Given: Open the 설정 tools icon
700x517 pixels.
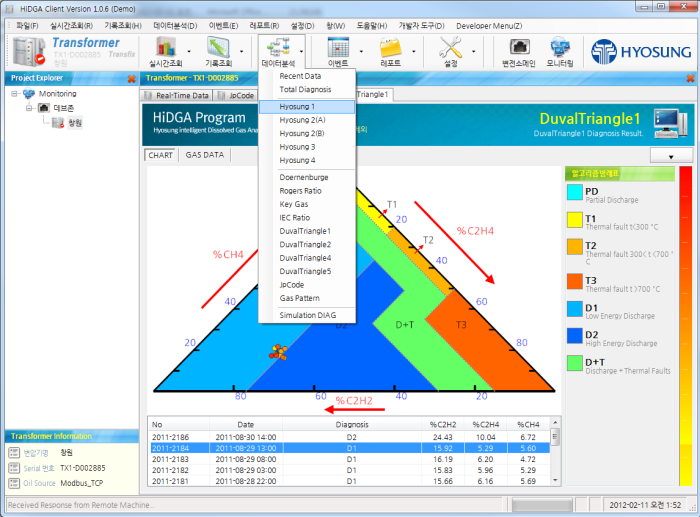Looking at the screenshot, I should (450, 47).
